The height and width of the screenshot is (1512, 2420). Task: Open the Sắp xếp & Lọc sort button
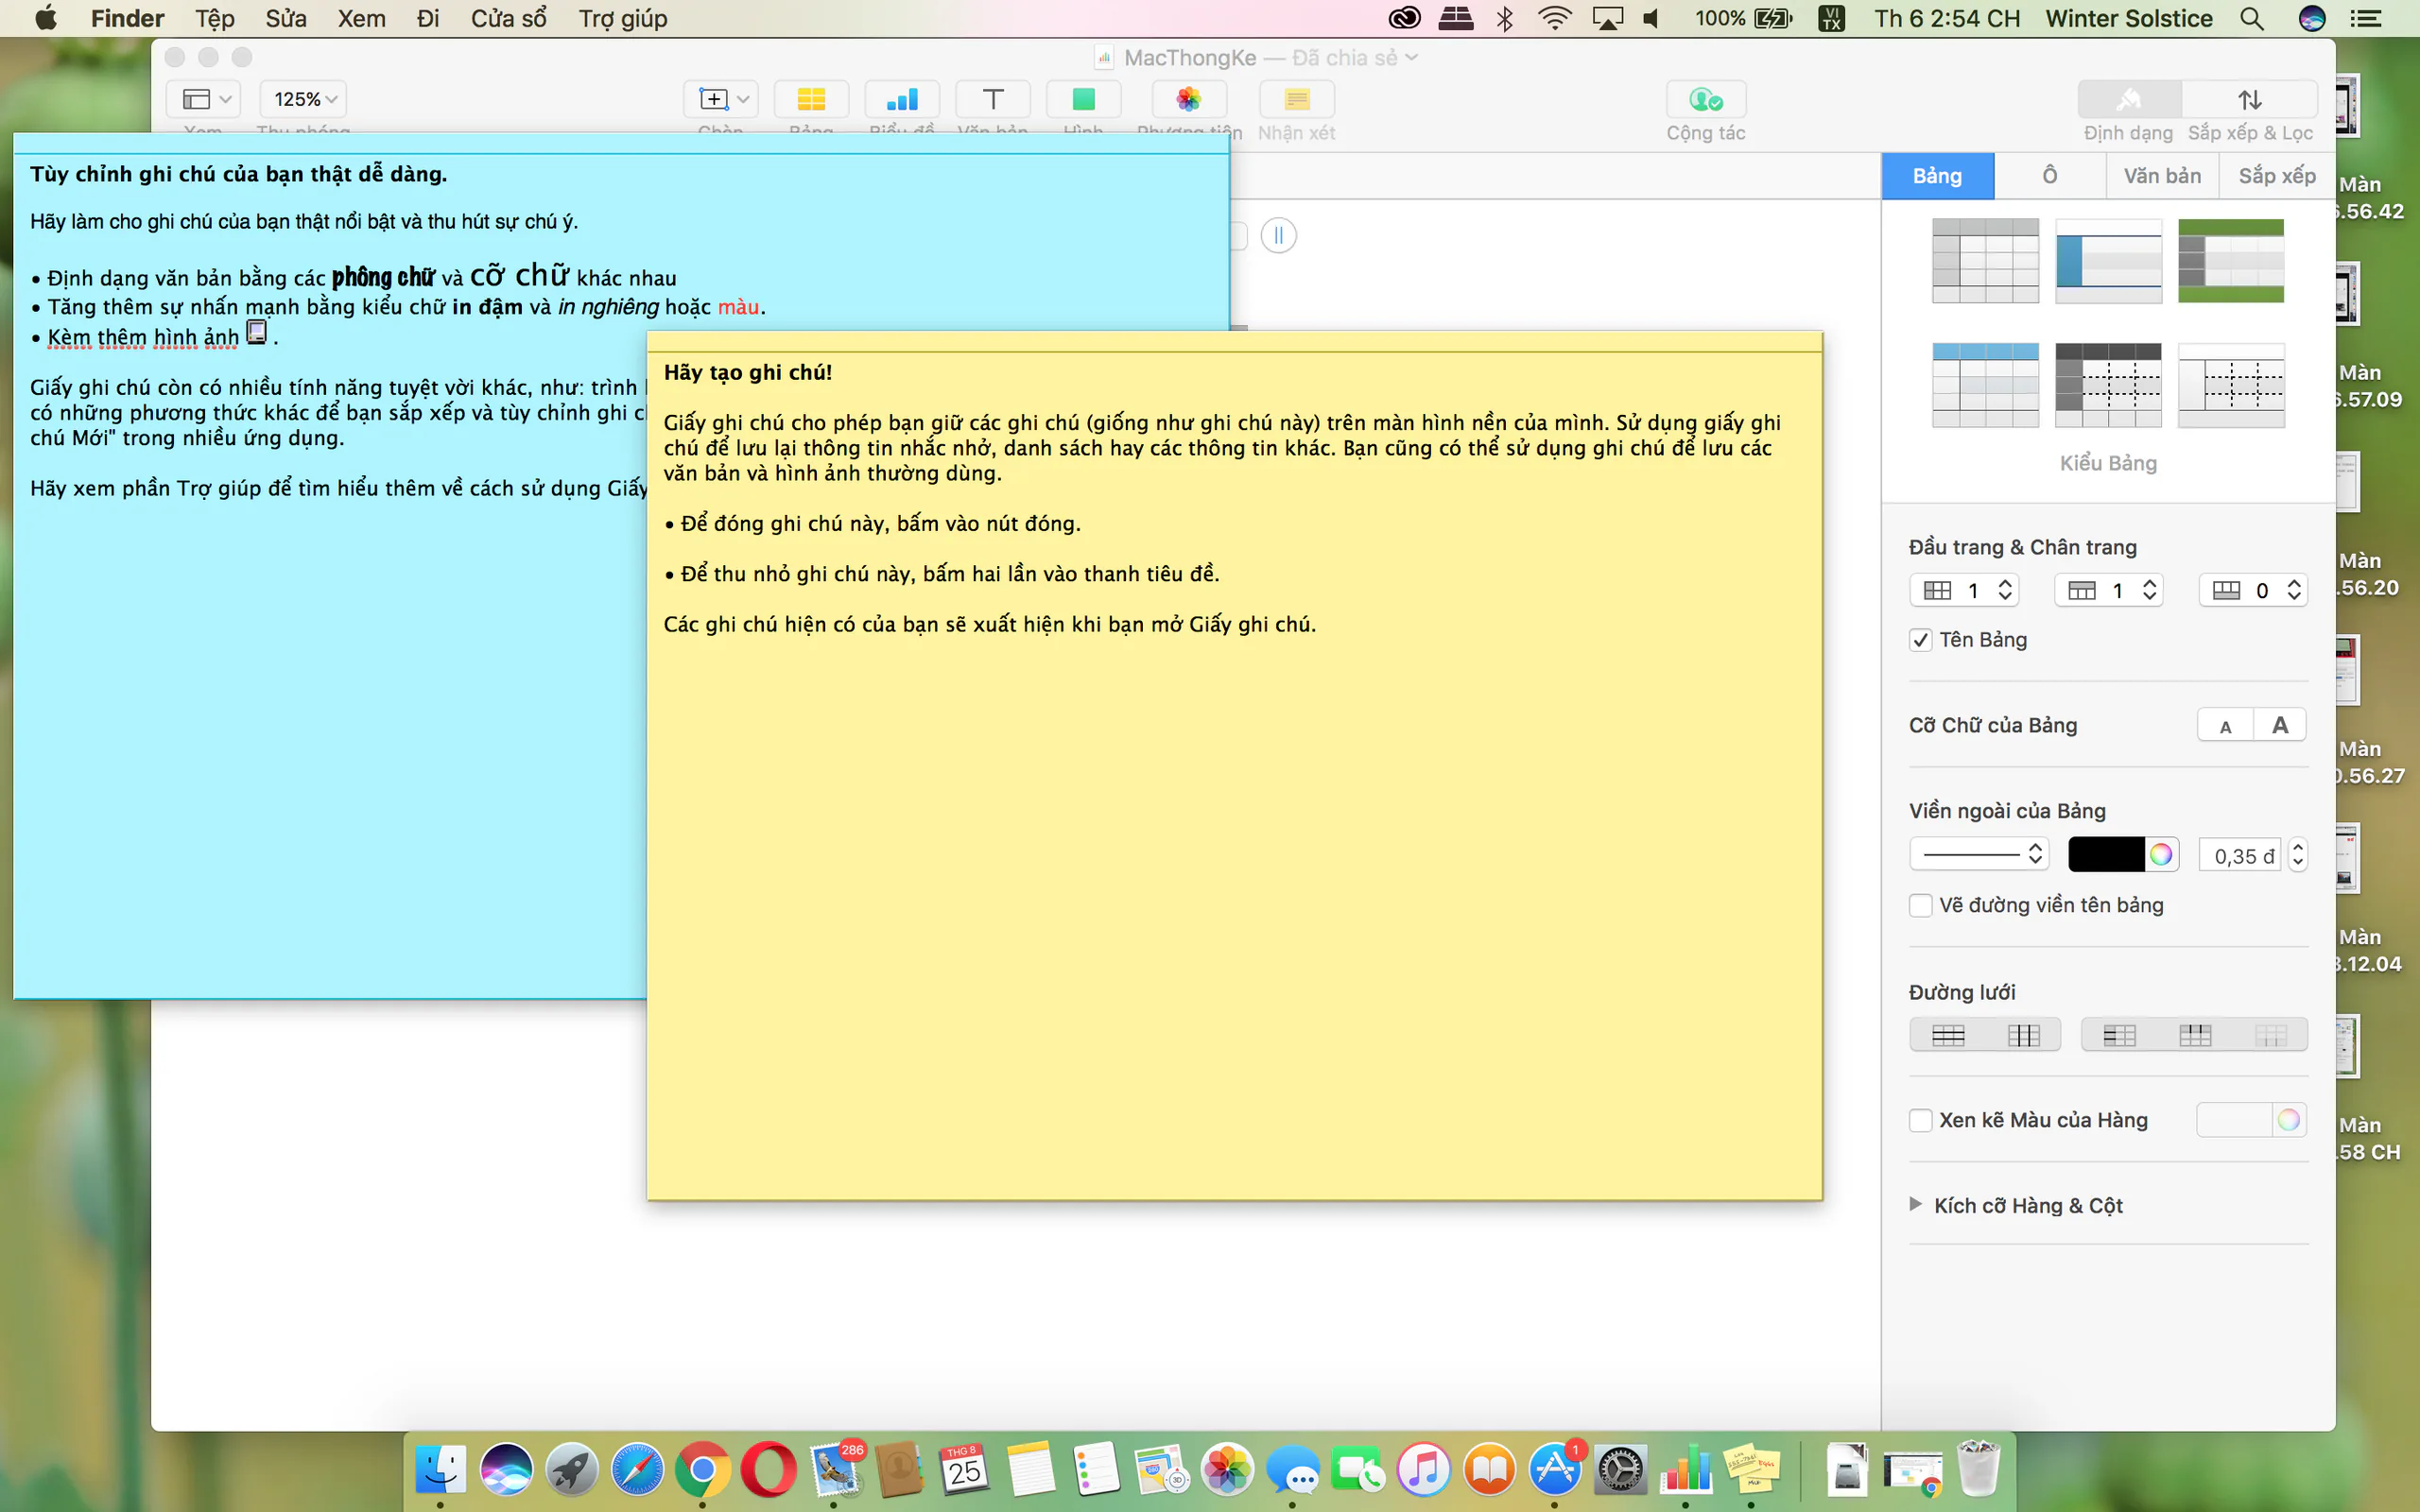tap(2250, 99)
